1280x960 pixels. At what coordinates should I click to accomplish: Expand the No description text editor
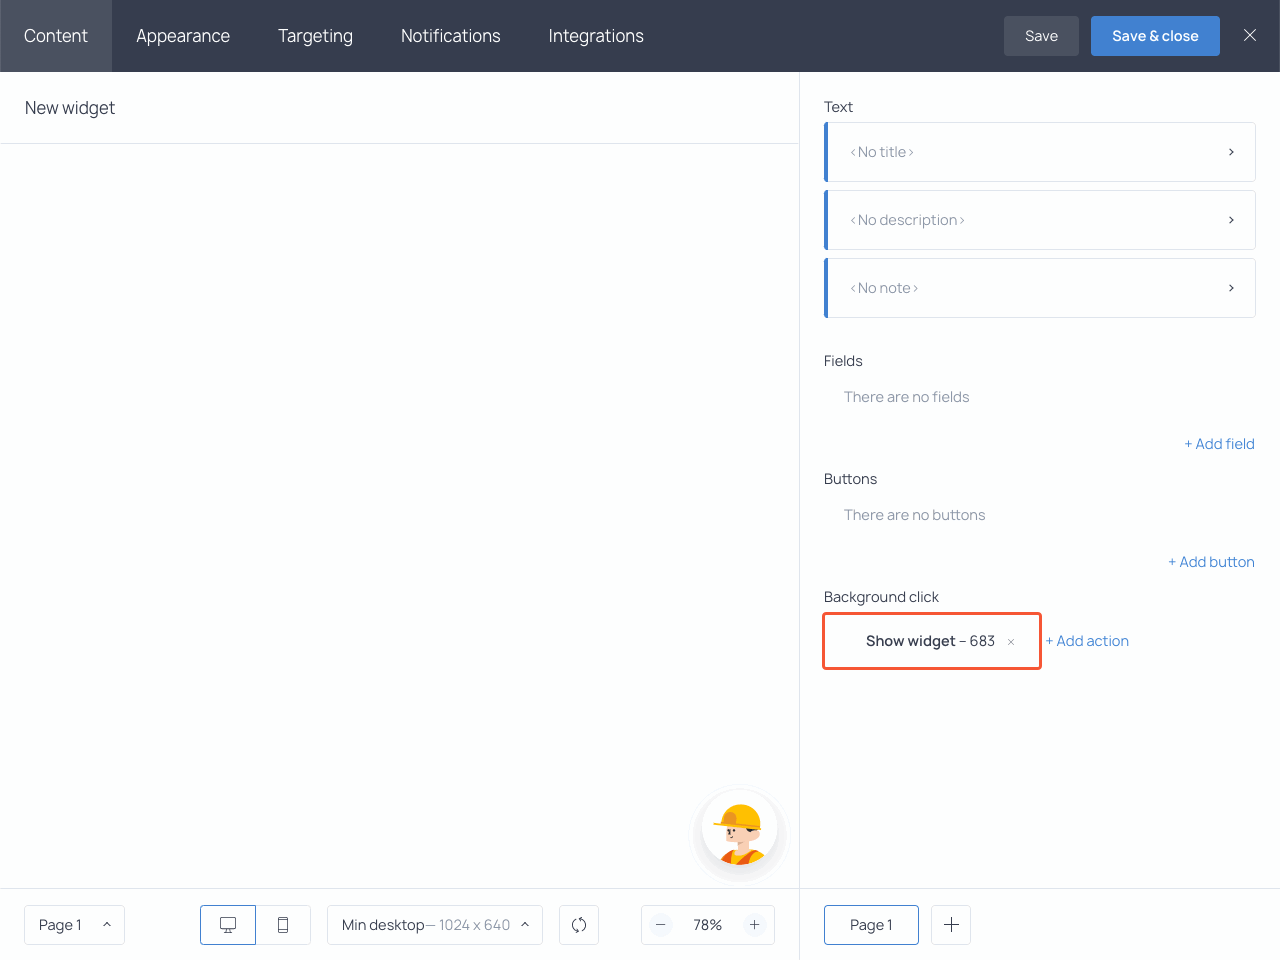[1231, 220]
